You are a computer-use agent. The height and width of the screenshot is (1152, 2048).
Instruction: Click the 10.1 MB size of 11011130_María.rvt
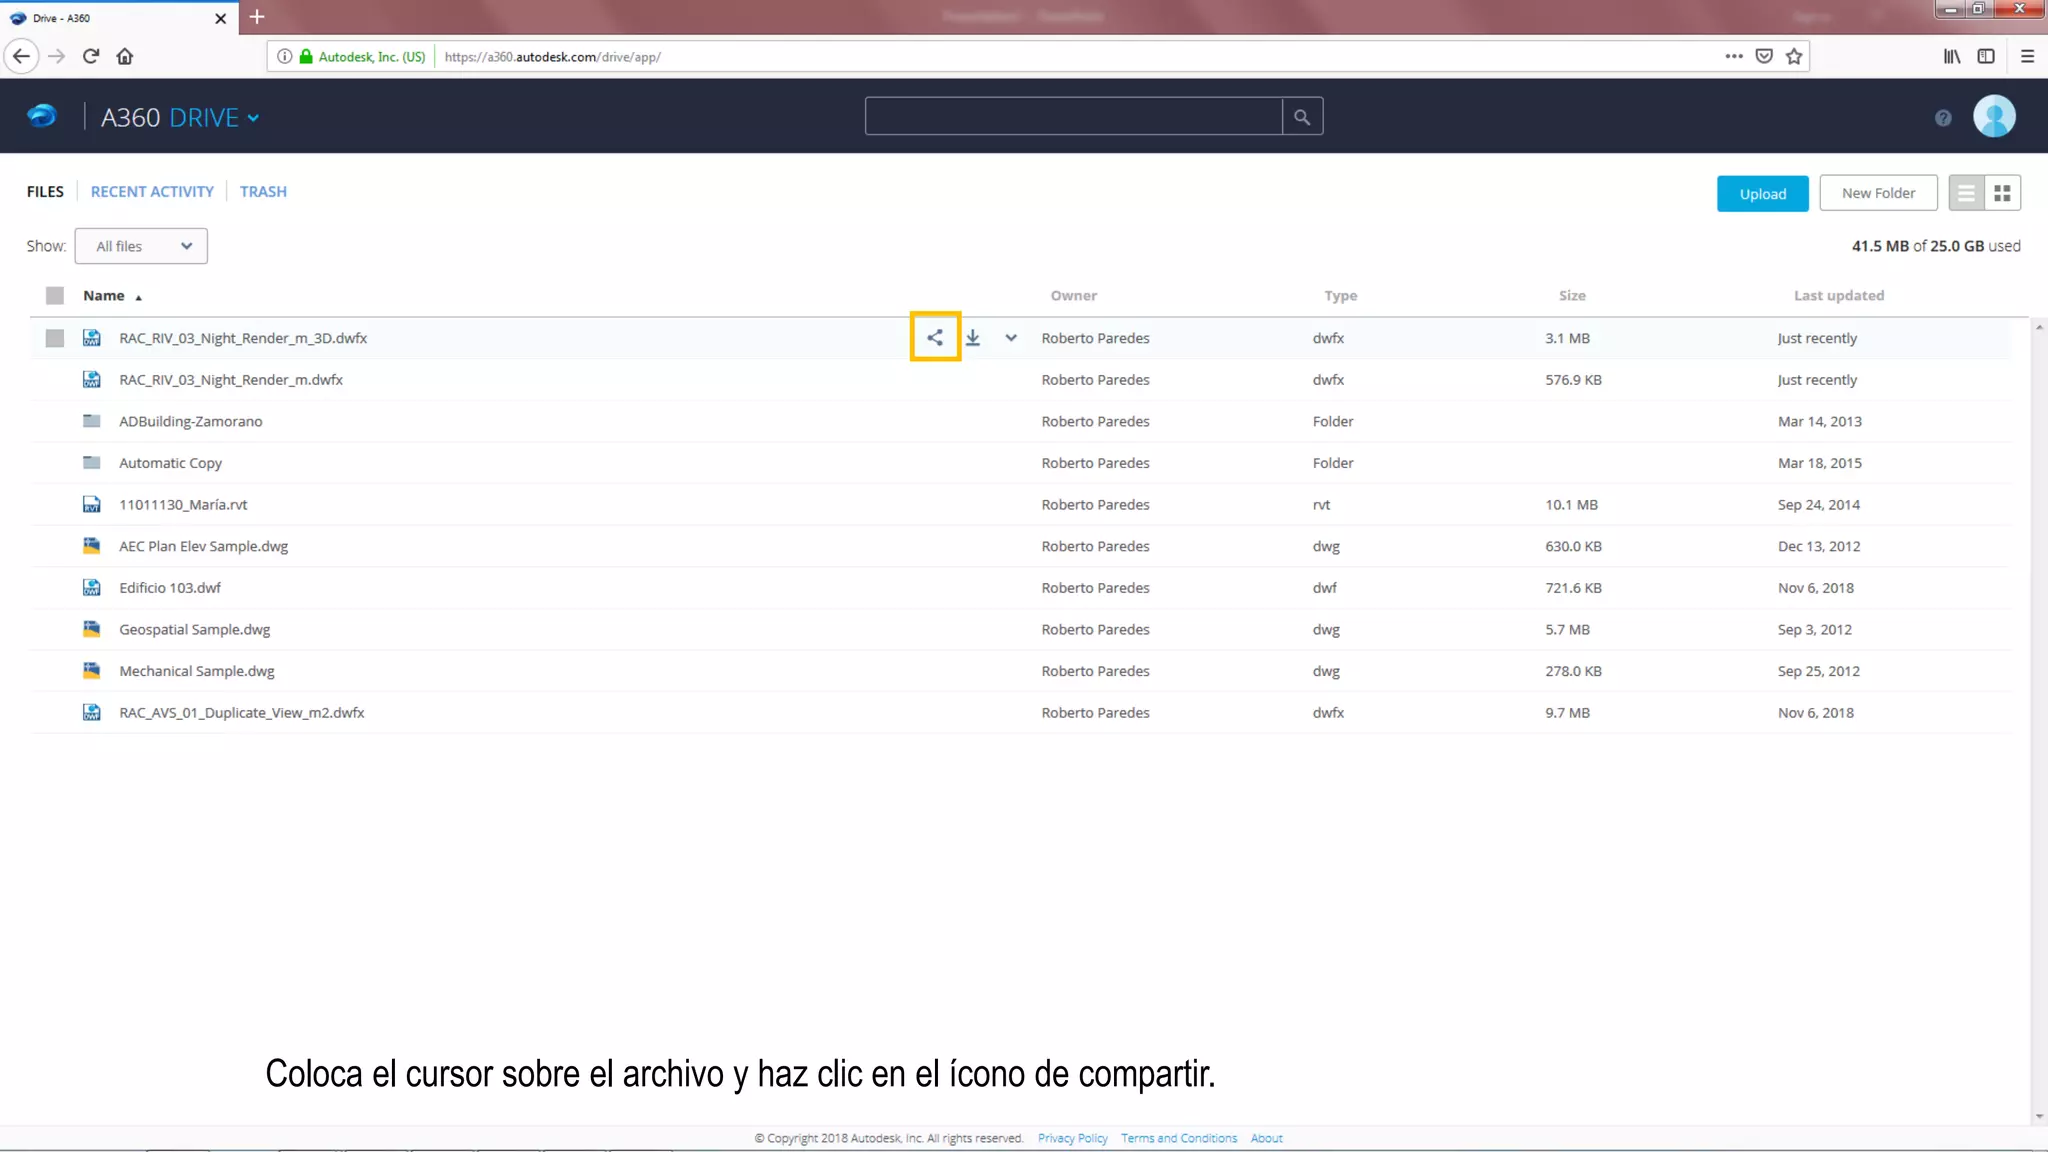pos(1571,504)
